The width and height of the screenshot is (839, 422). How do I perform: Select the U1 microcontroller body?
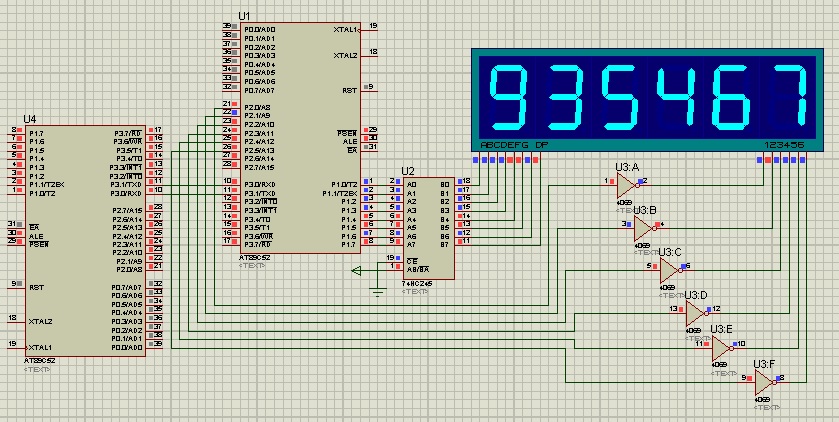coord(300,137)
